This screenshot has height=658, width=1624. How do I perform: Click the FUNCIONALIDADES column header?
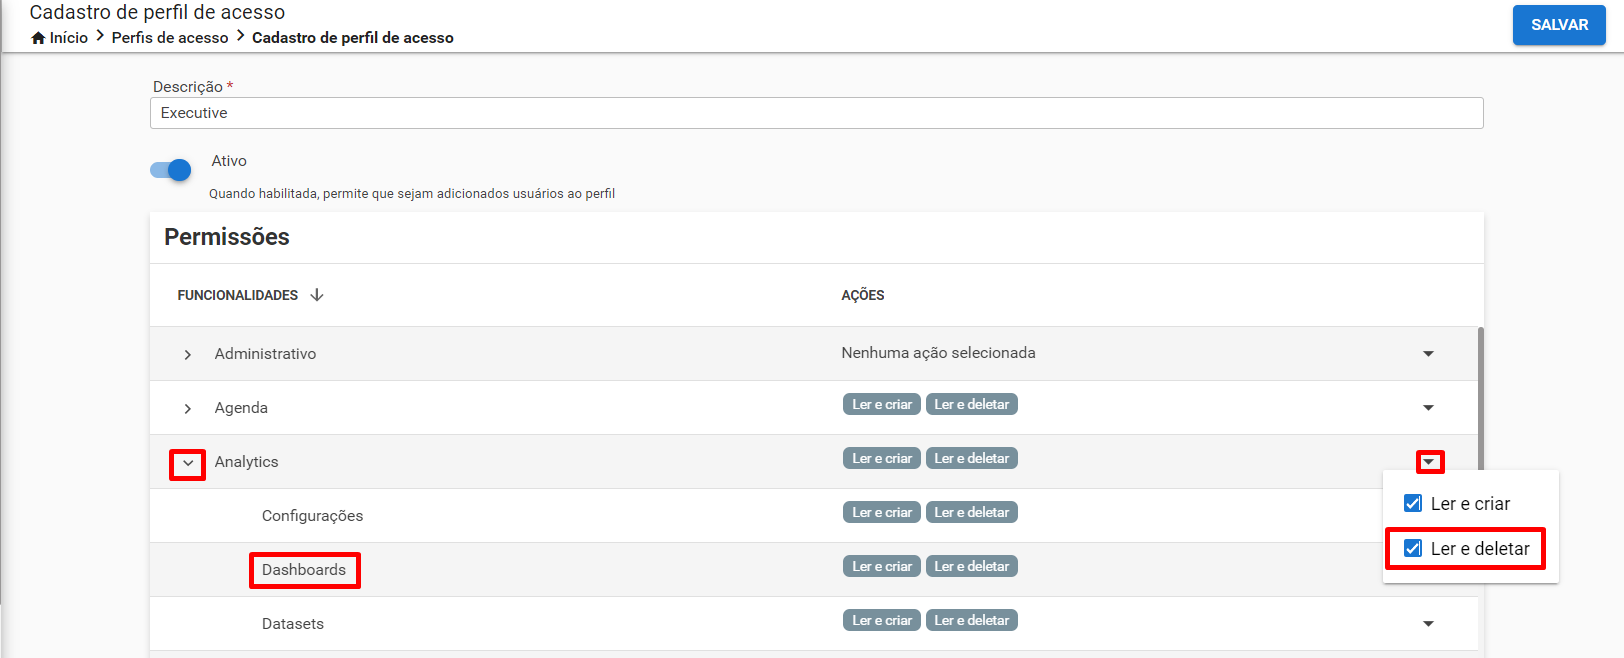tap(238, 295)
